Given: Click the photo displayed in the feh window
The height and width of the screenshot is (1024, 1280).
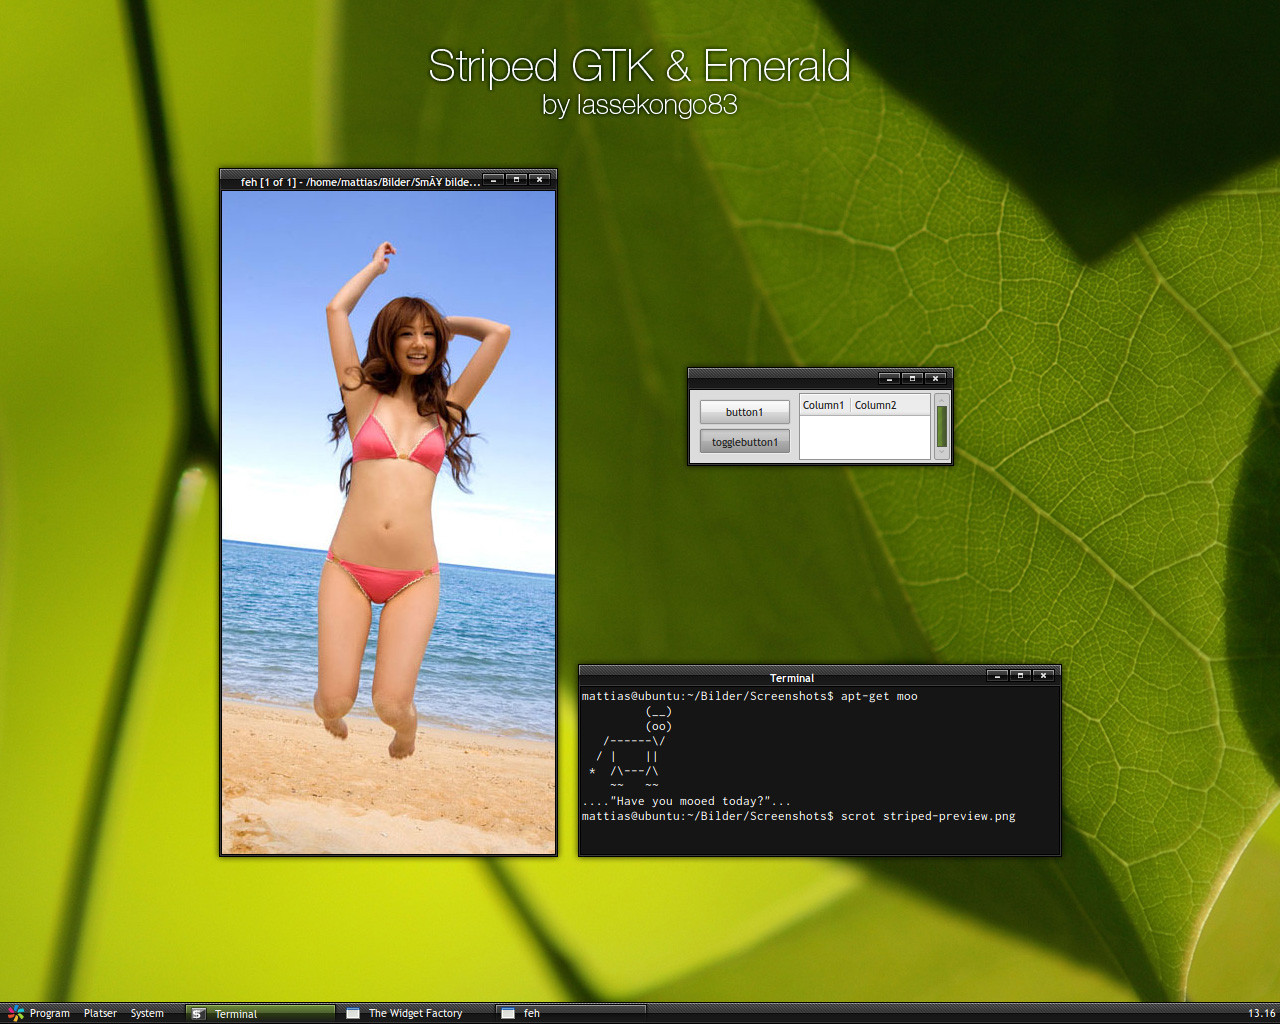Looking at the screenshot, I should click(x=388, y=522).
